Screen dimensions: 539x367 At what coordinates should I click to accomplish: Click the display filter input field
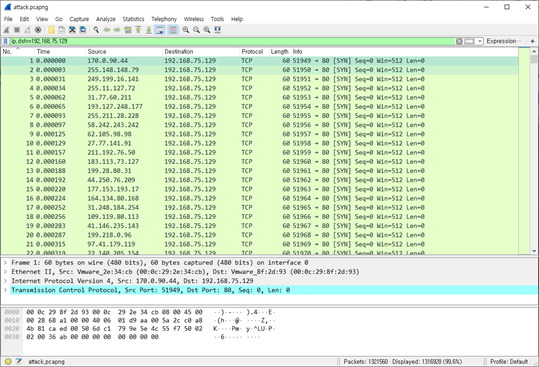[232, 41]
